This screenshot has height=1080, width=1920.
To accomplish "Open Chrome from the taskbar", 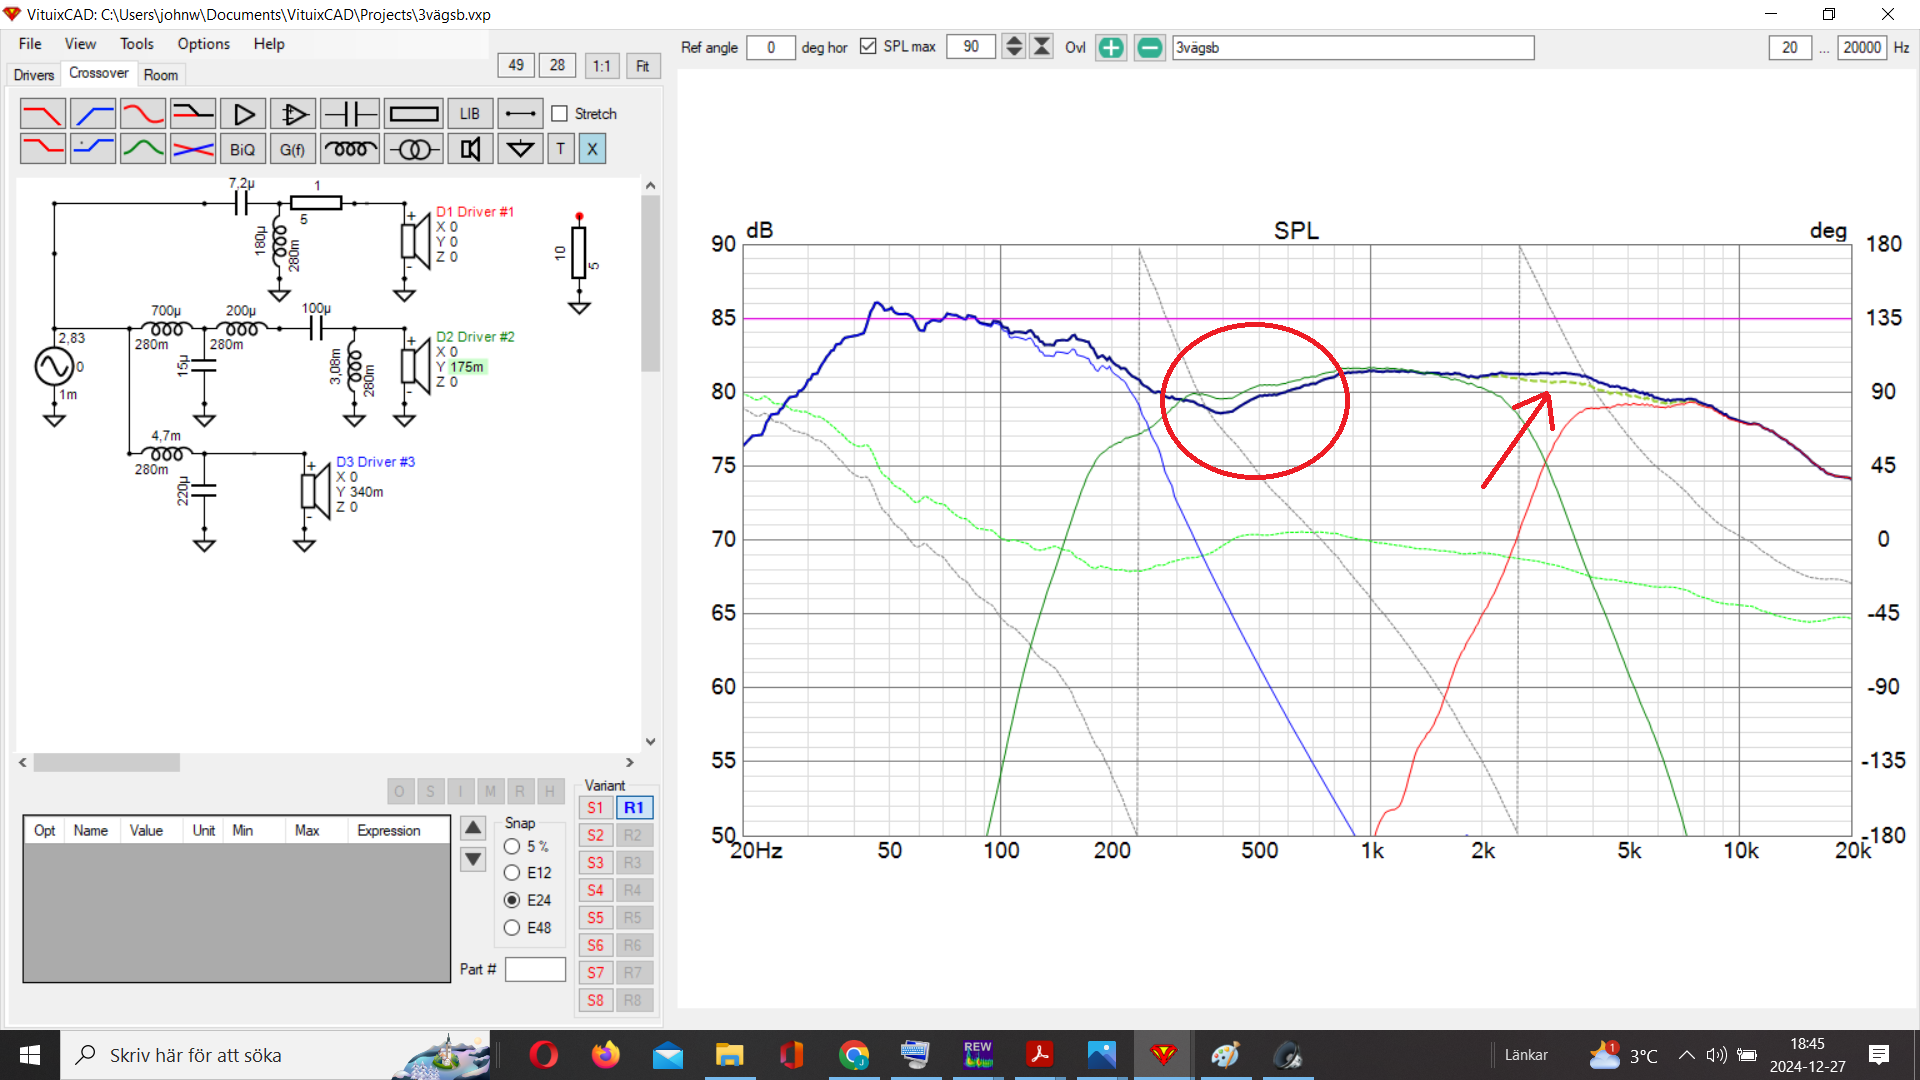I will coord(854,1055).
